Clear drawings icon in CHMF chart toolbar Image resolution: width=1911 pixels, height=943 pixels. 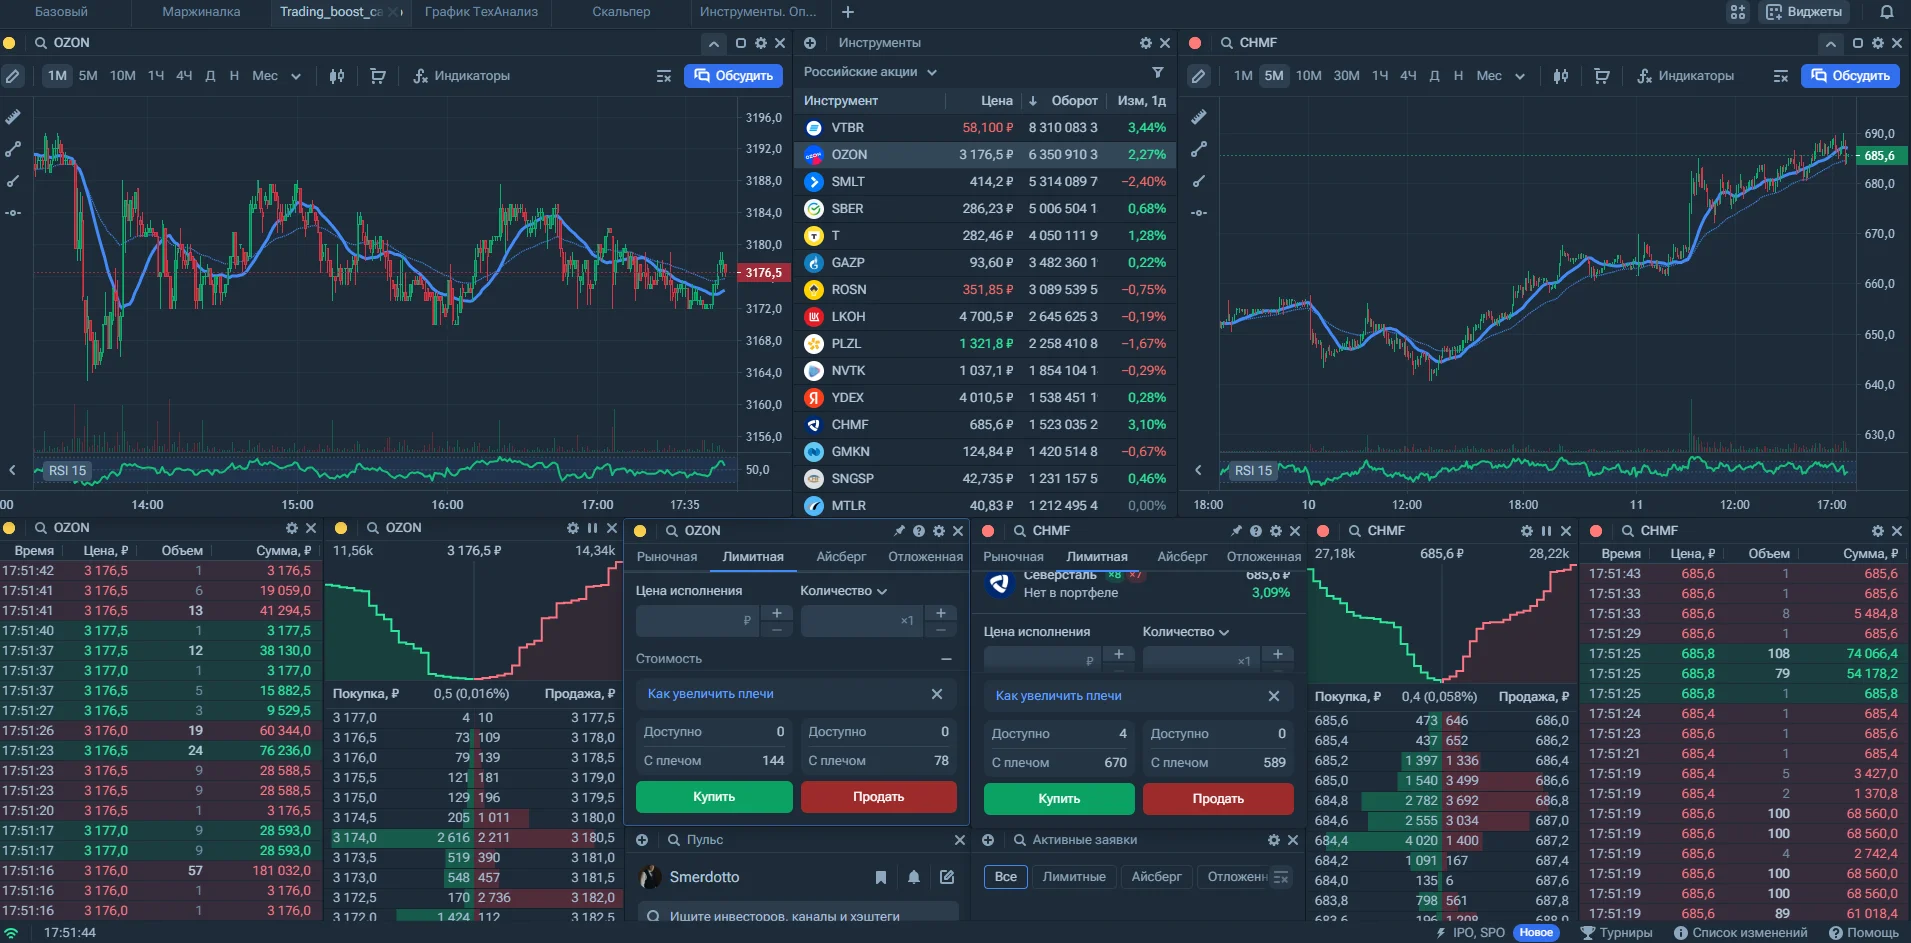tap(1780, 76)
